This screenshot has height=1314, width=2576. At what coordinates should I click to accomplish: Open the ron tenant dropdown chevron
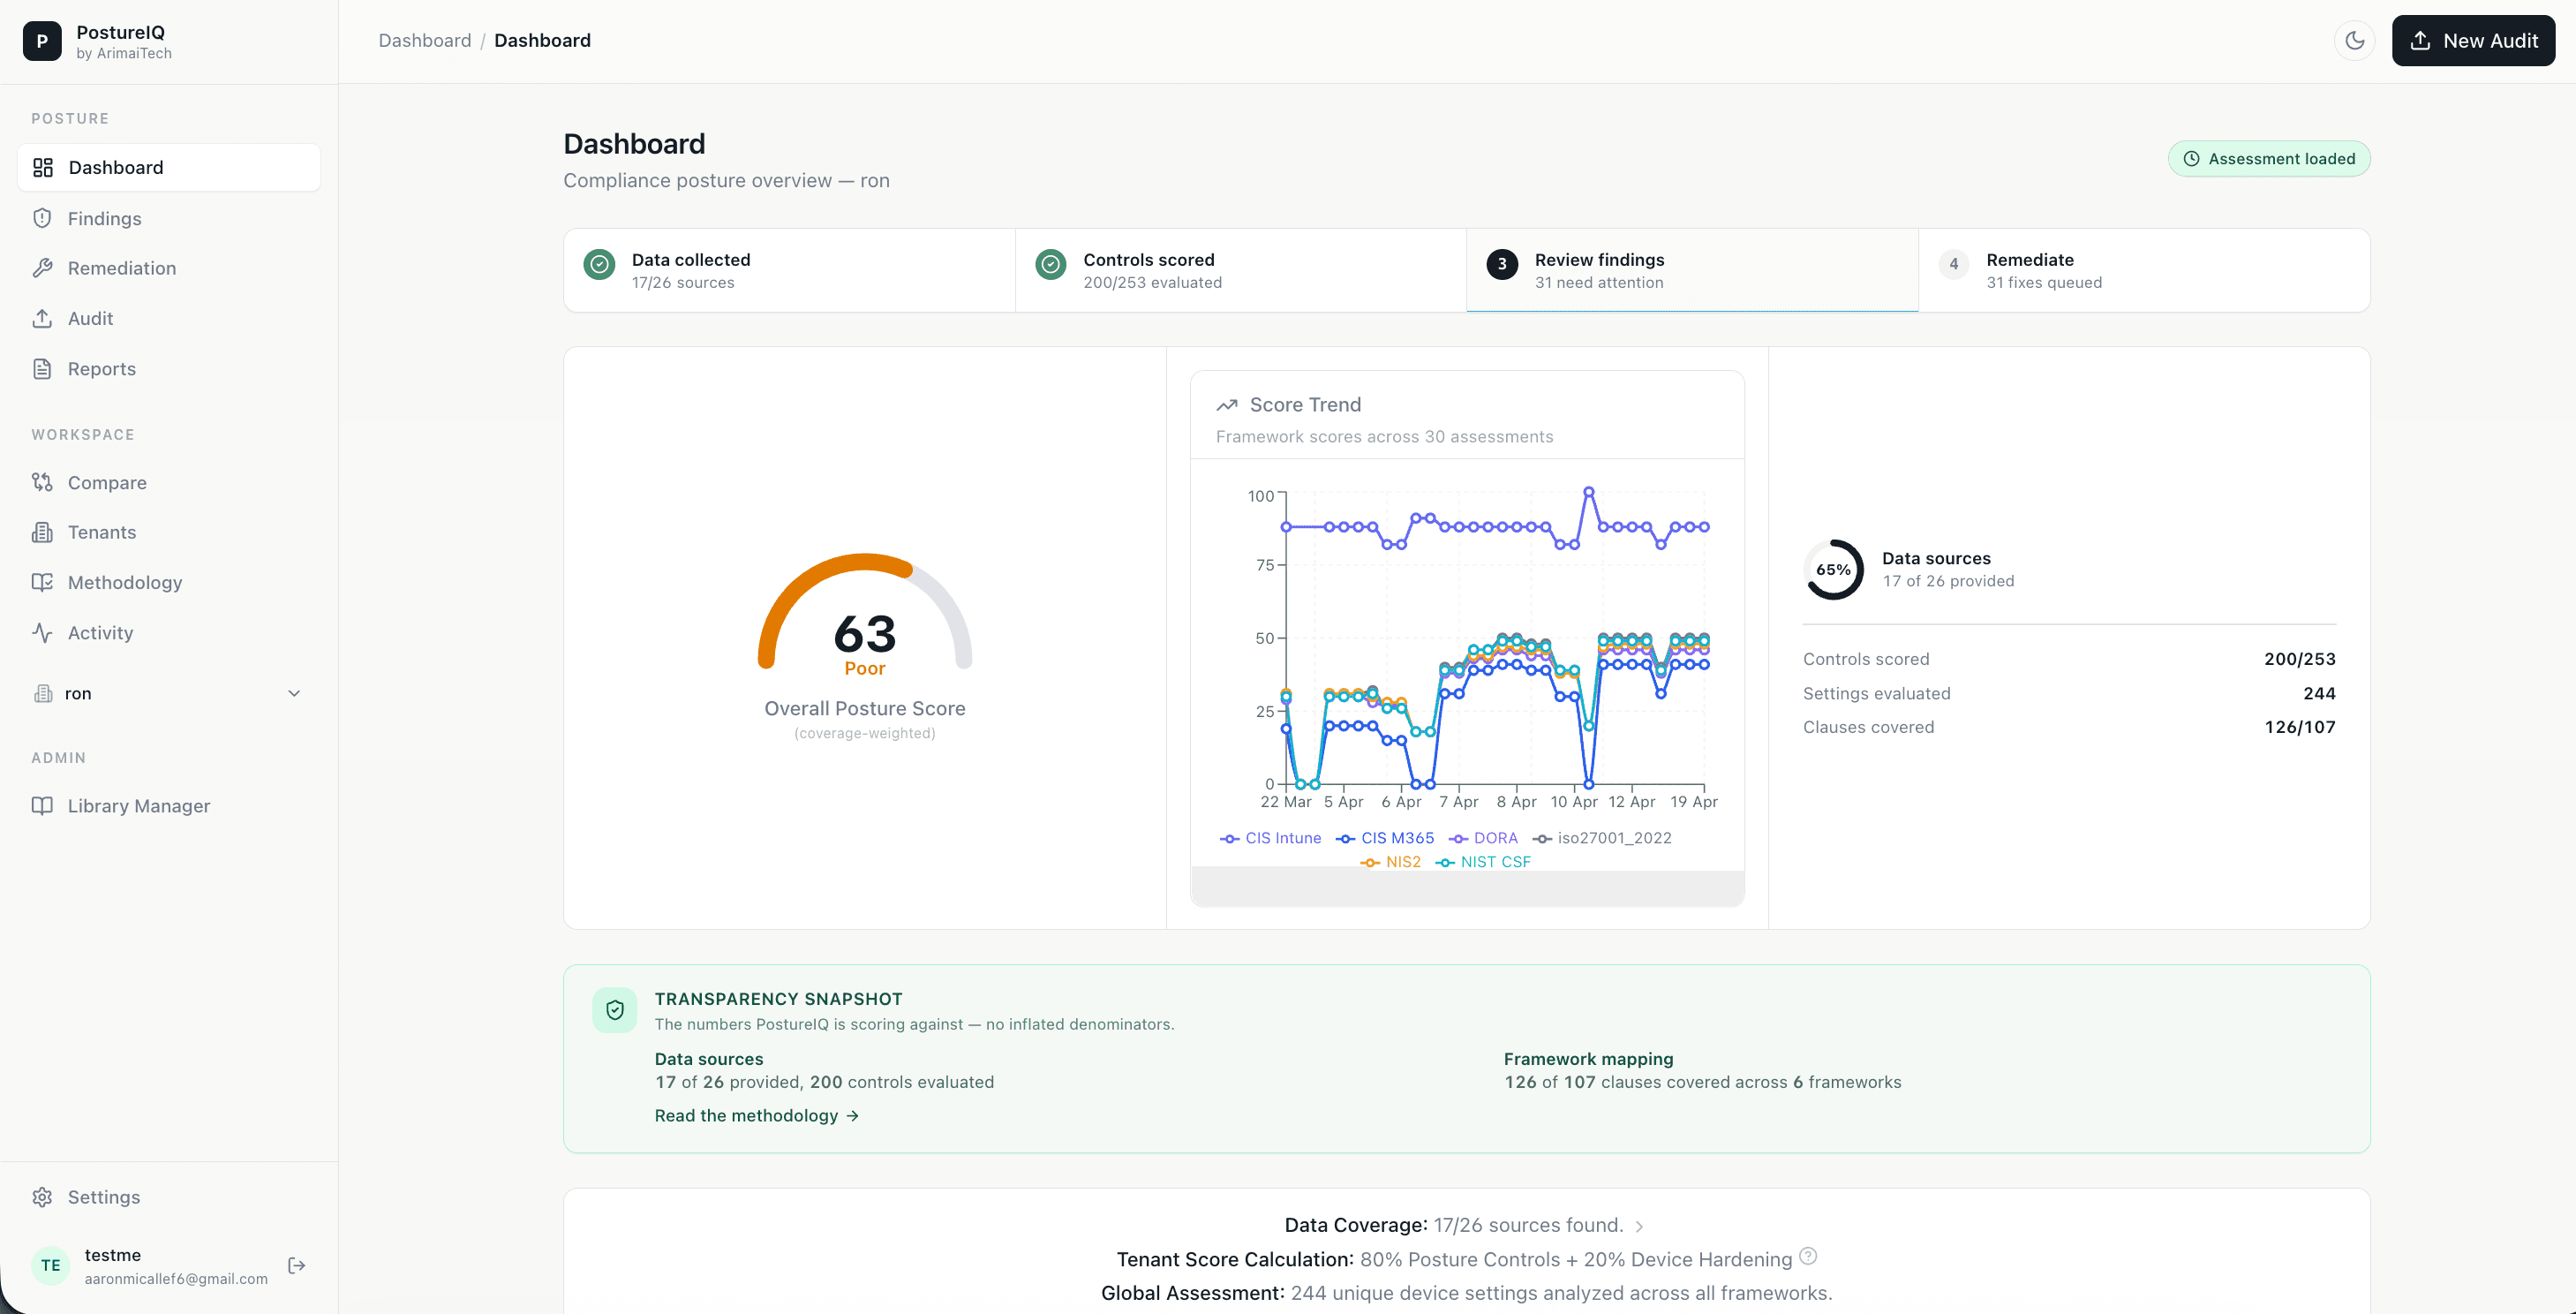click(294, 693)
